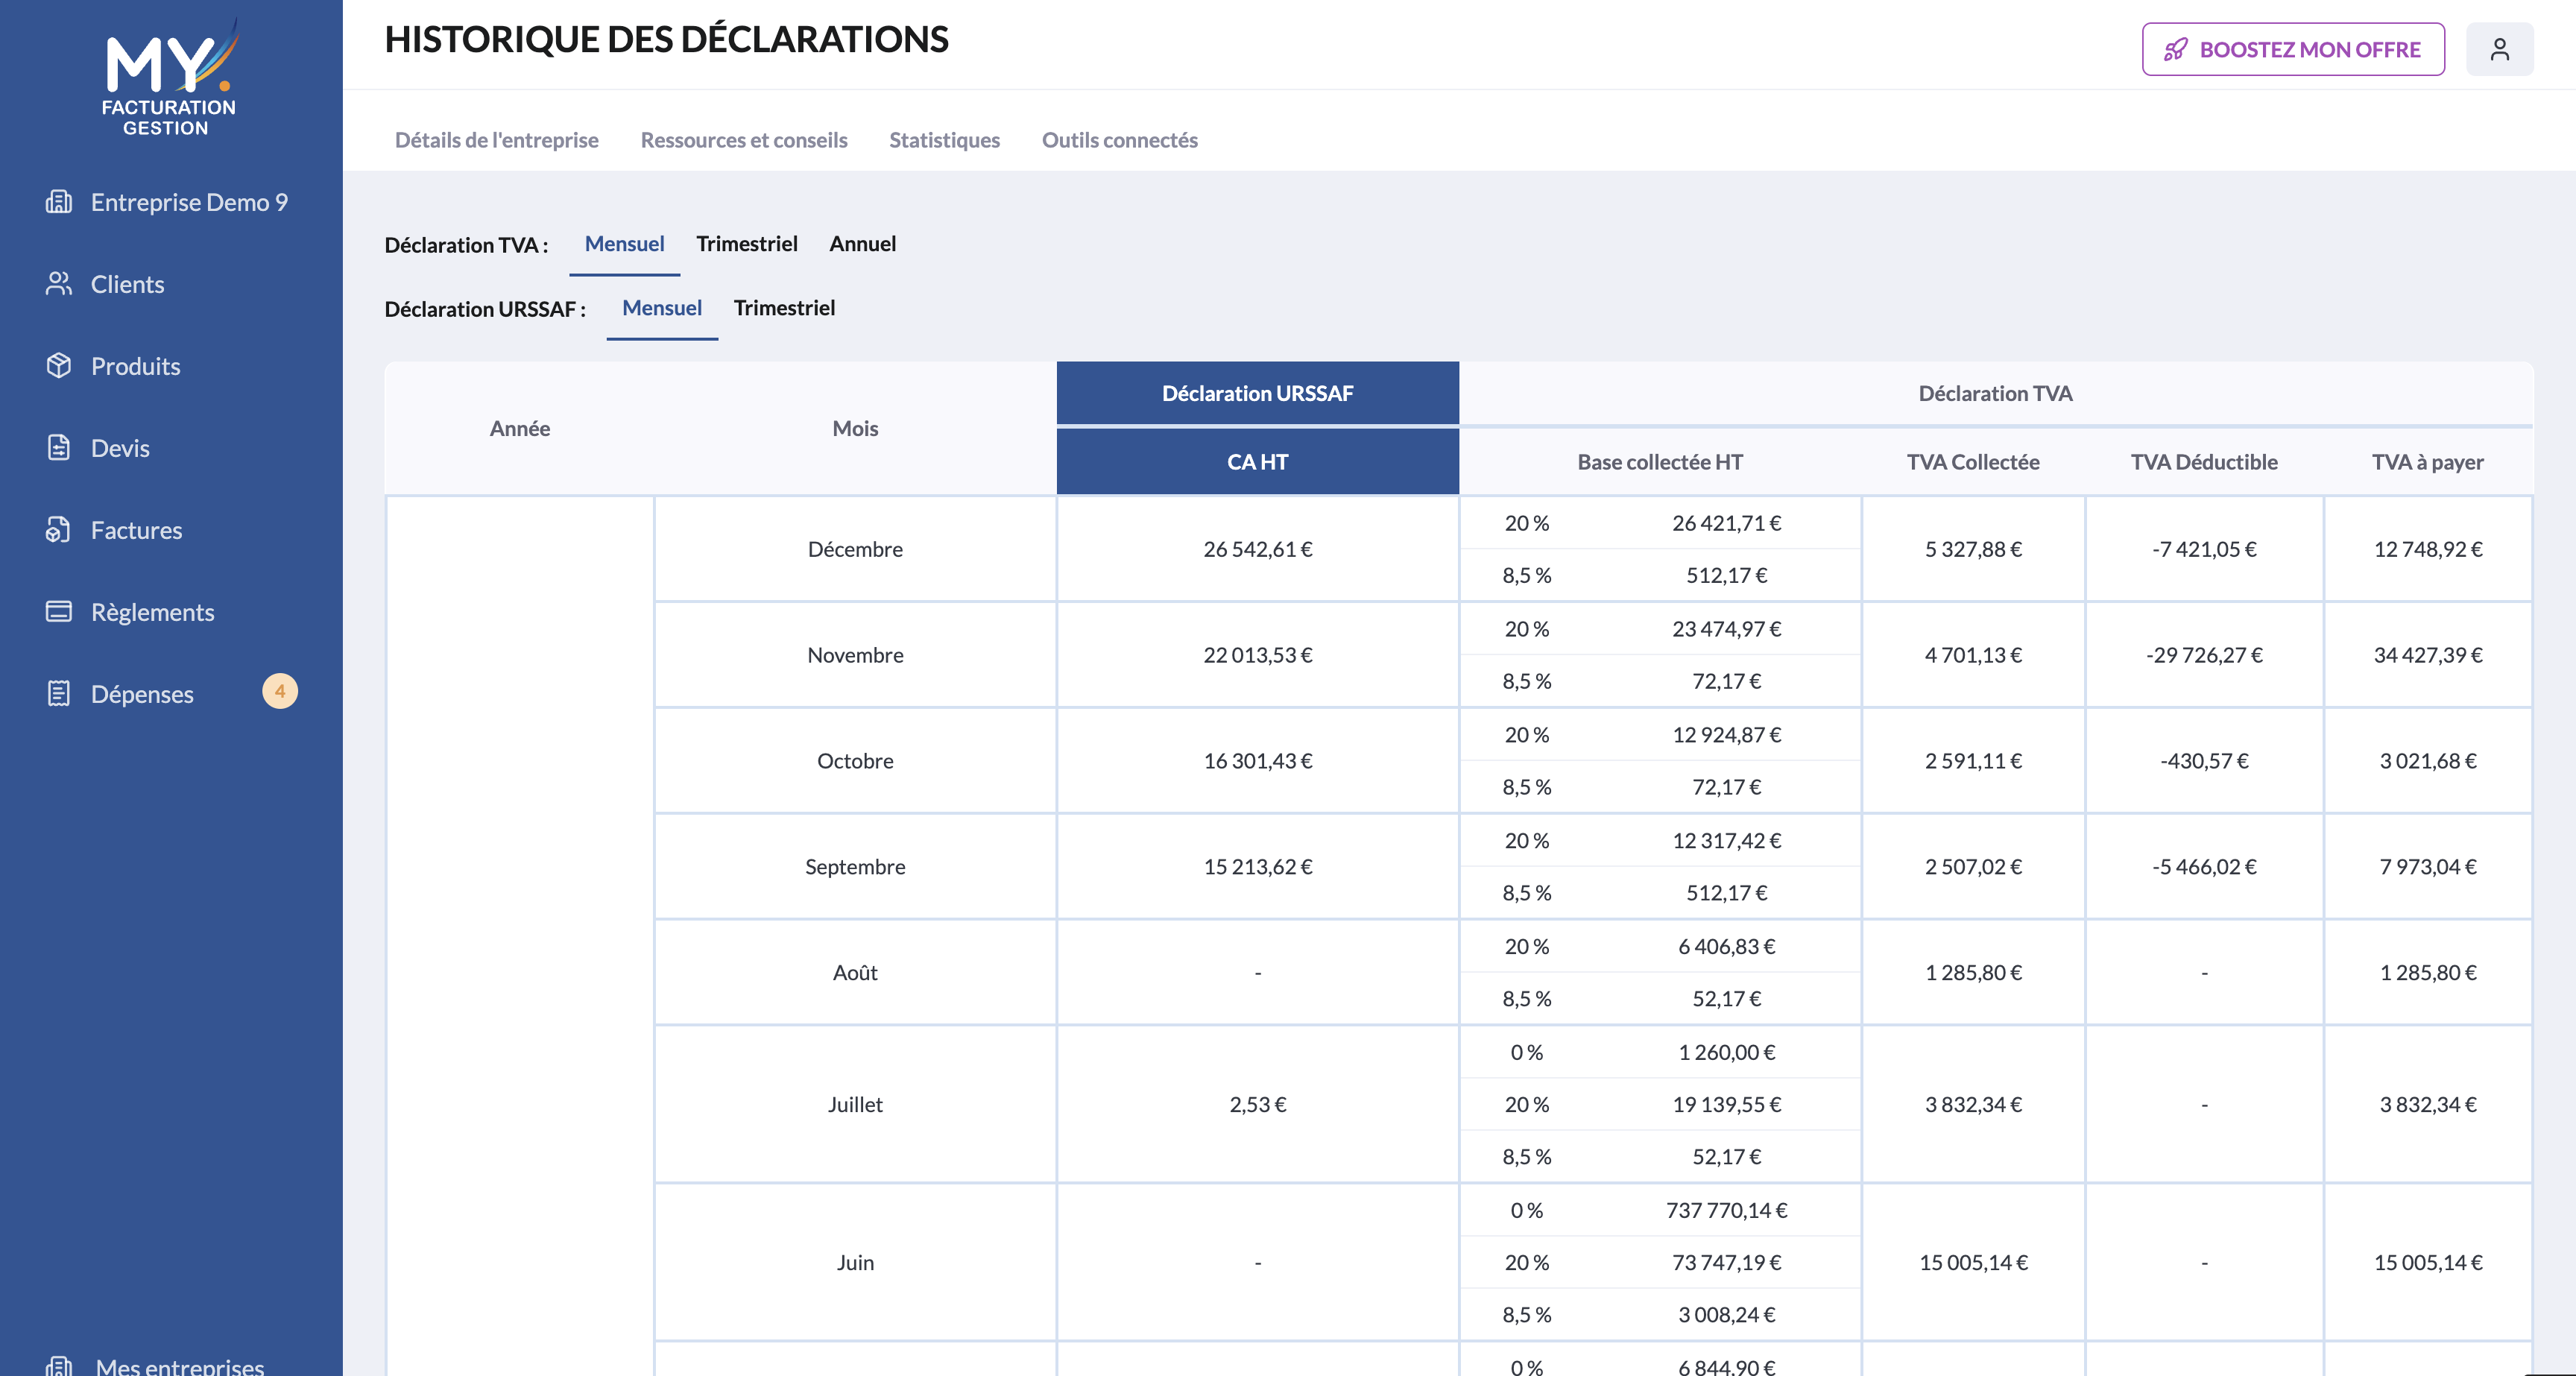Select Trimestriel for Déclaration URSSAF
The height and width of the screenshot is (1376, 2576).
pos(784,308)
